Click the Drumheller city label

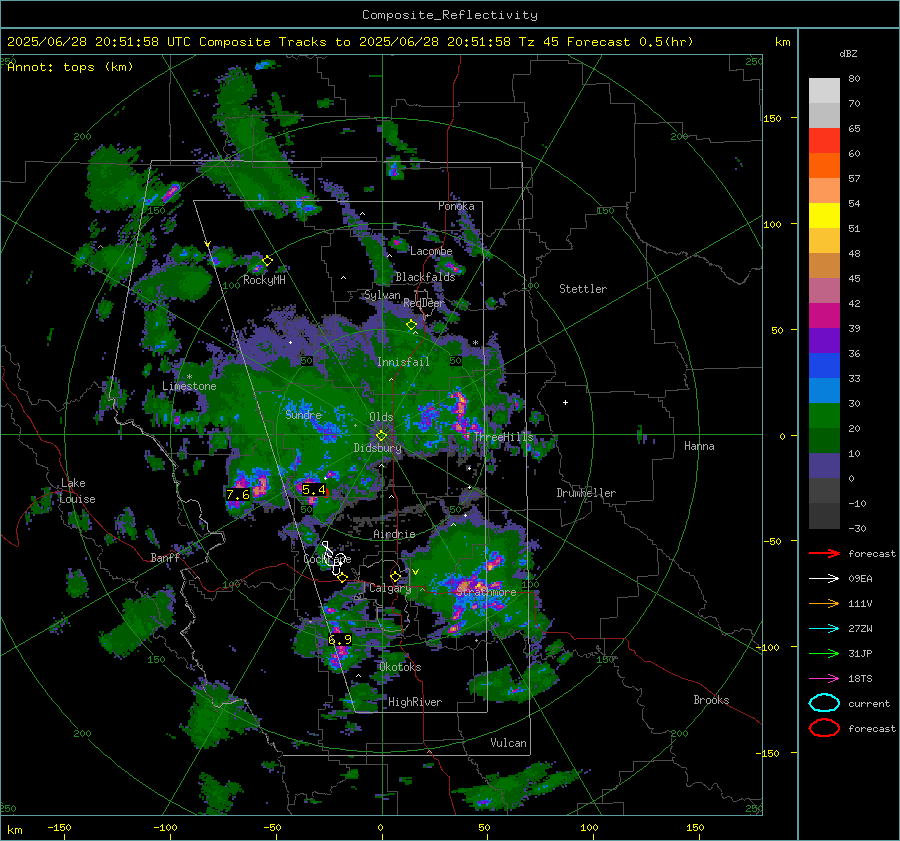(x=586, y=493)
